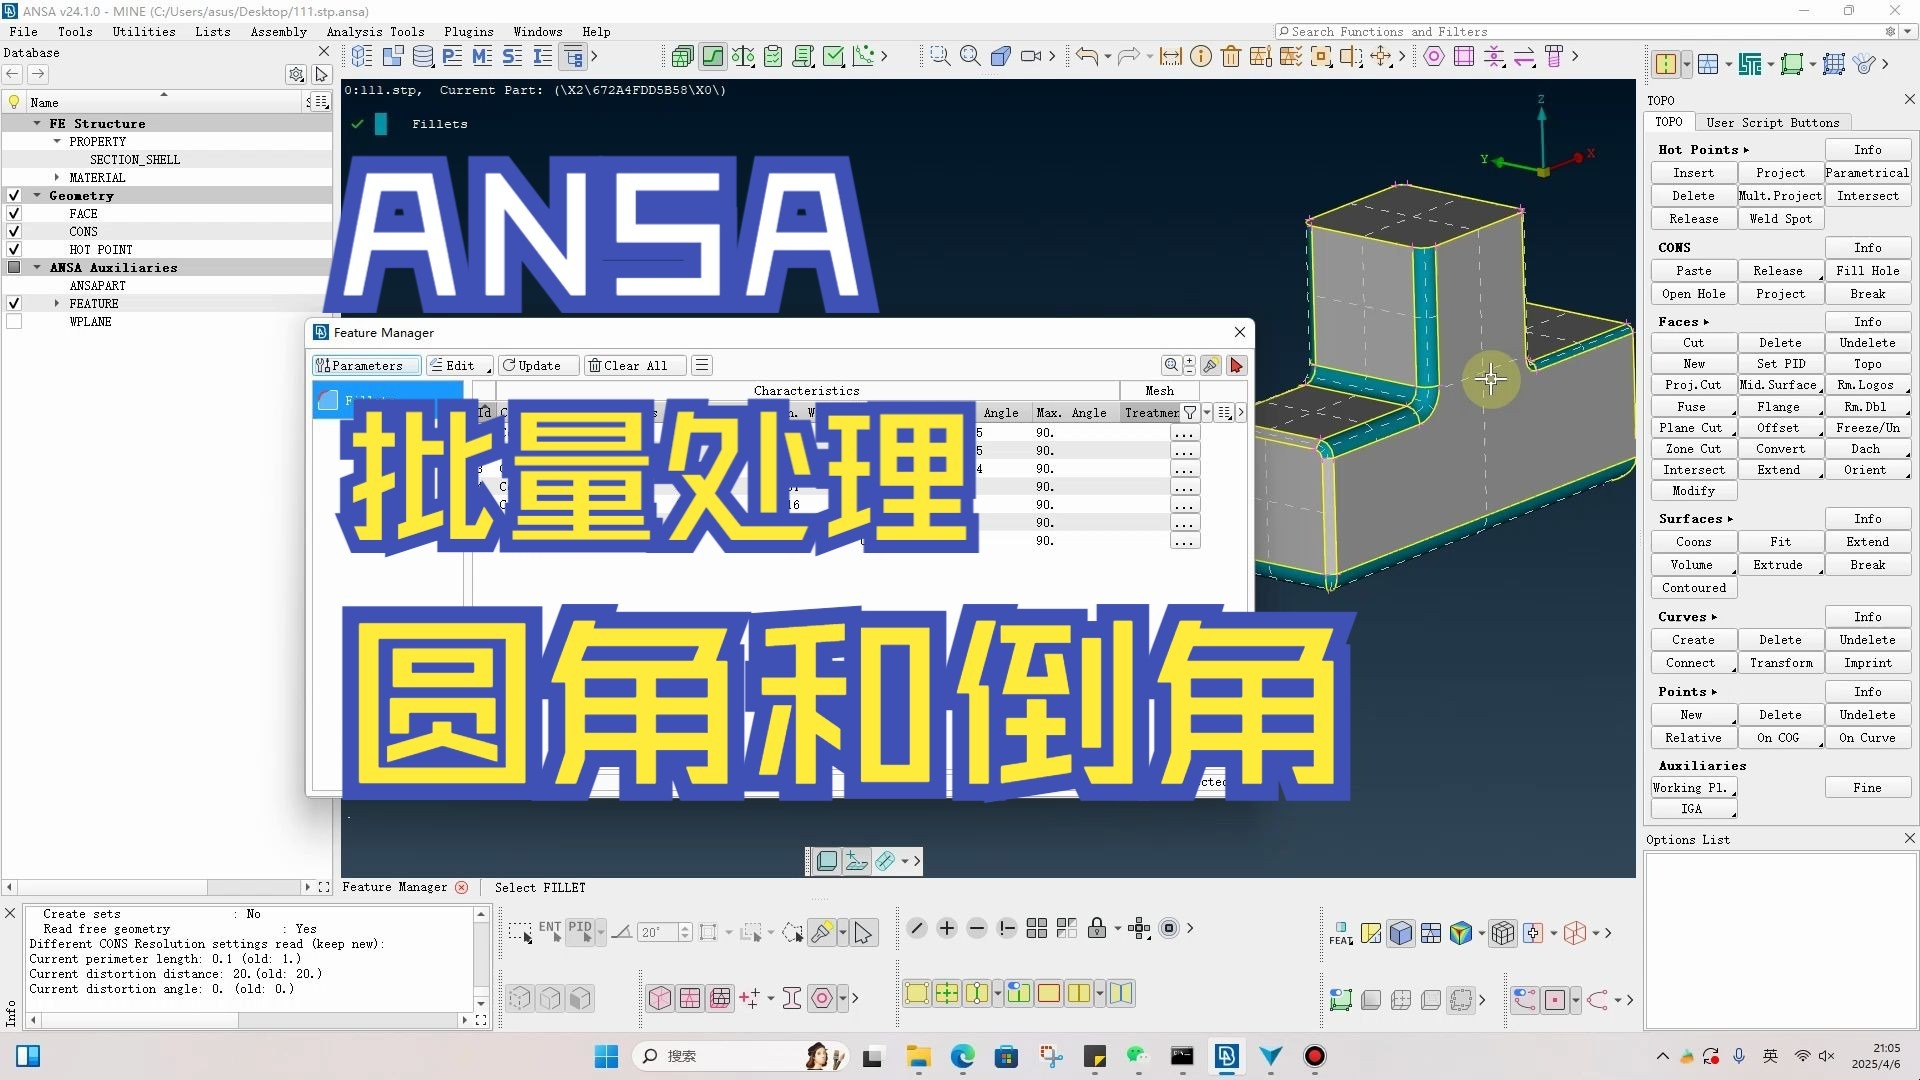Click the Undo arrow icon in toolbar
The width and height of the screenshot is (1920, 1080).
(1087, 57)
